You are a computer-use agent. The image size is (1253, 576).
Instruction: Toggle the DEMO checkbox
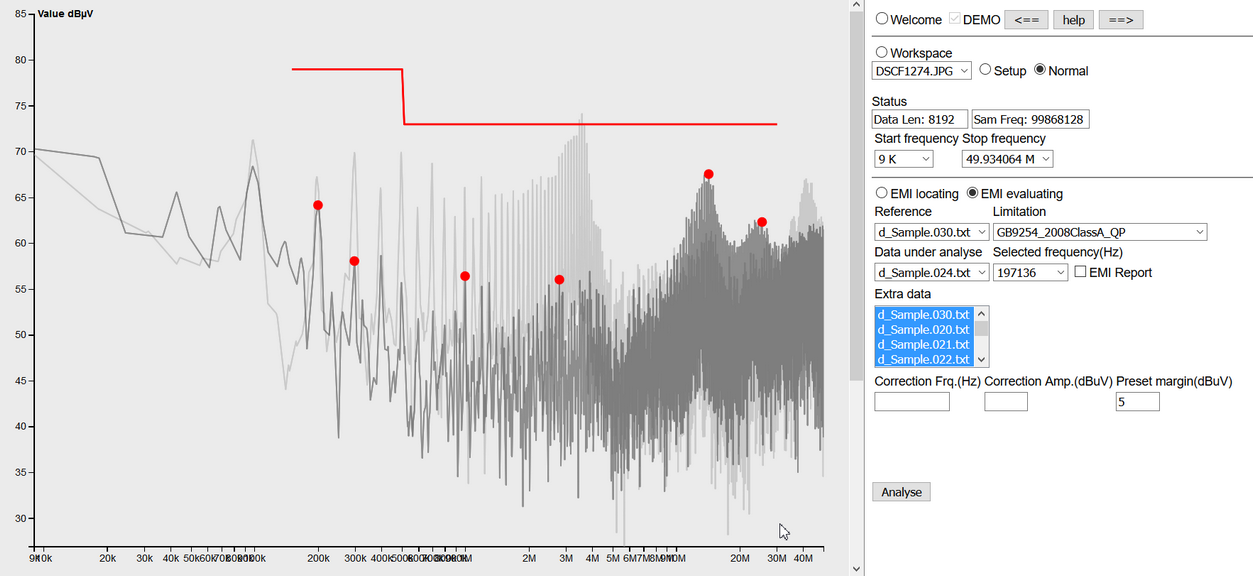[955, 19]
